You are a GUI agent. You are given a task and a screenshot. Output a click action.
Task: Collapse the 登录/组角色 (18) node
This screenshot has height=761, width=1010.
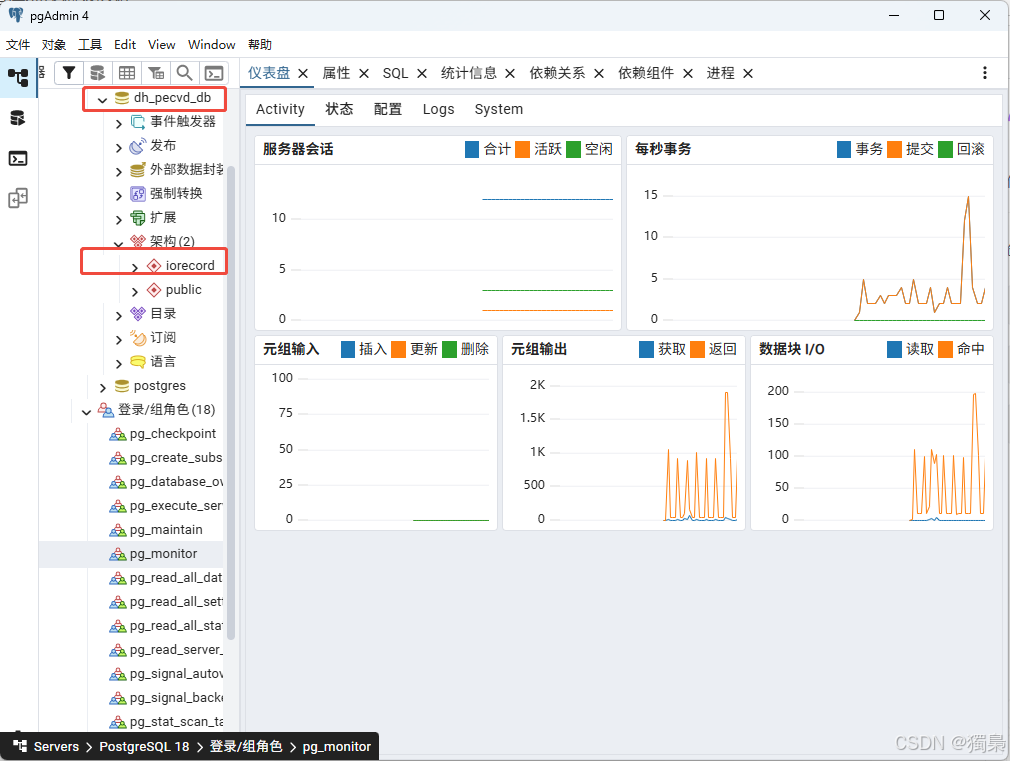[x=86, y=412]
